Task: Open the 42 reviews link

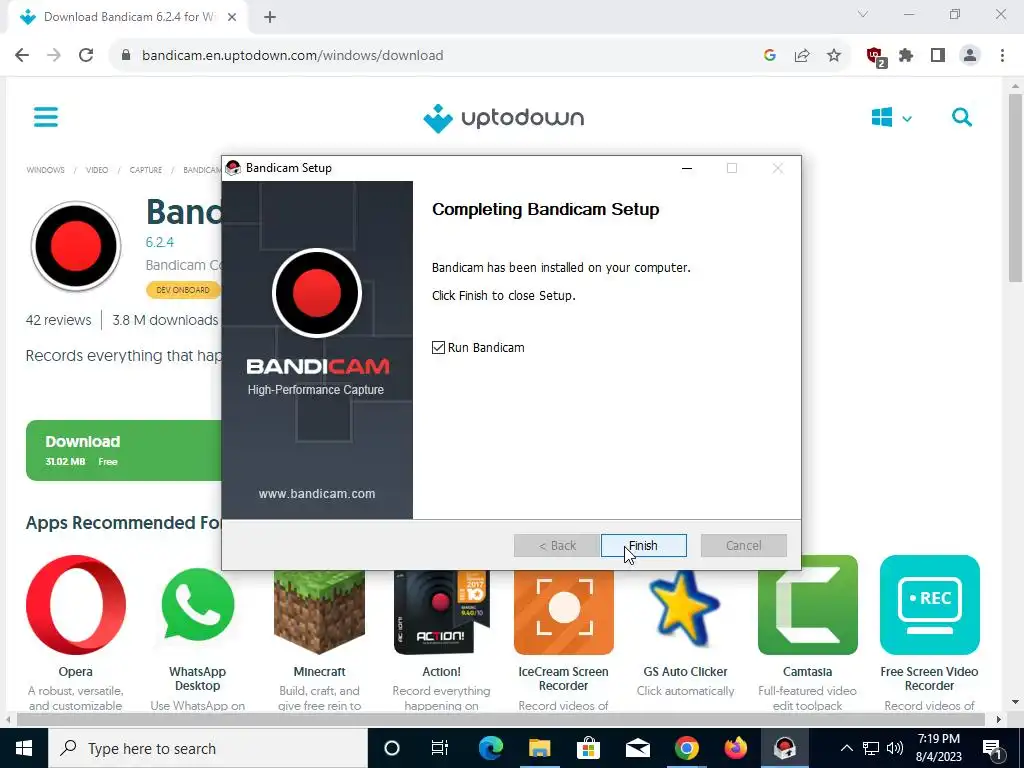Action: (x=58, y=320)
